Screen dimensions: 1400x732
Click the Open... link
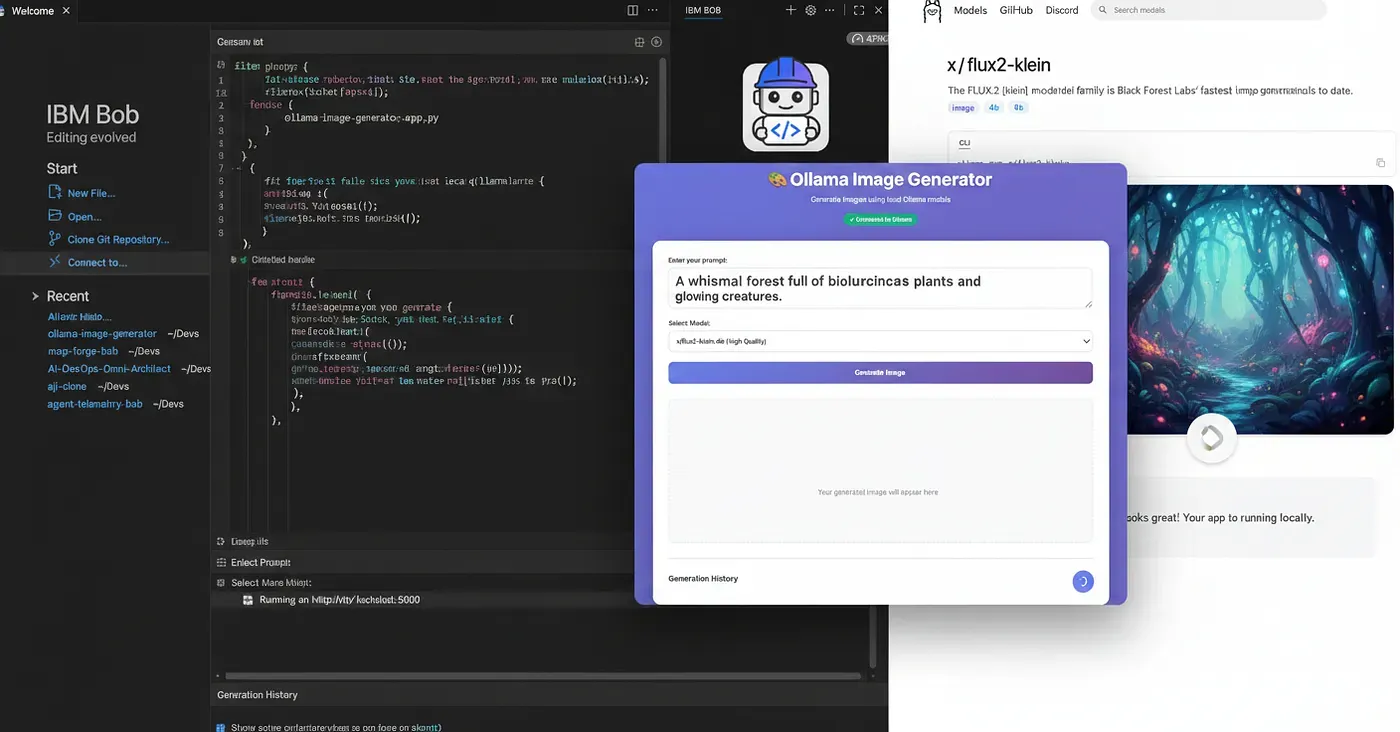85,216
